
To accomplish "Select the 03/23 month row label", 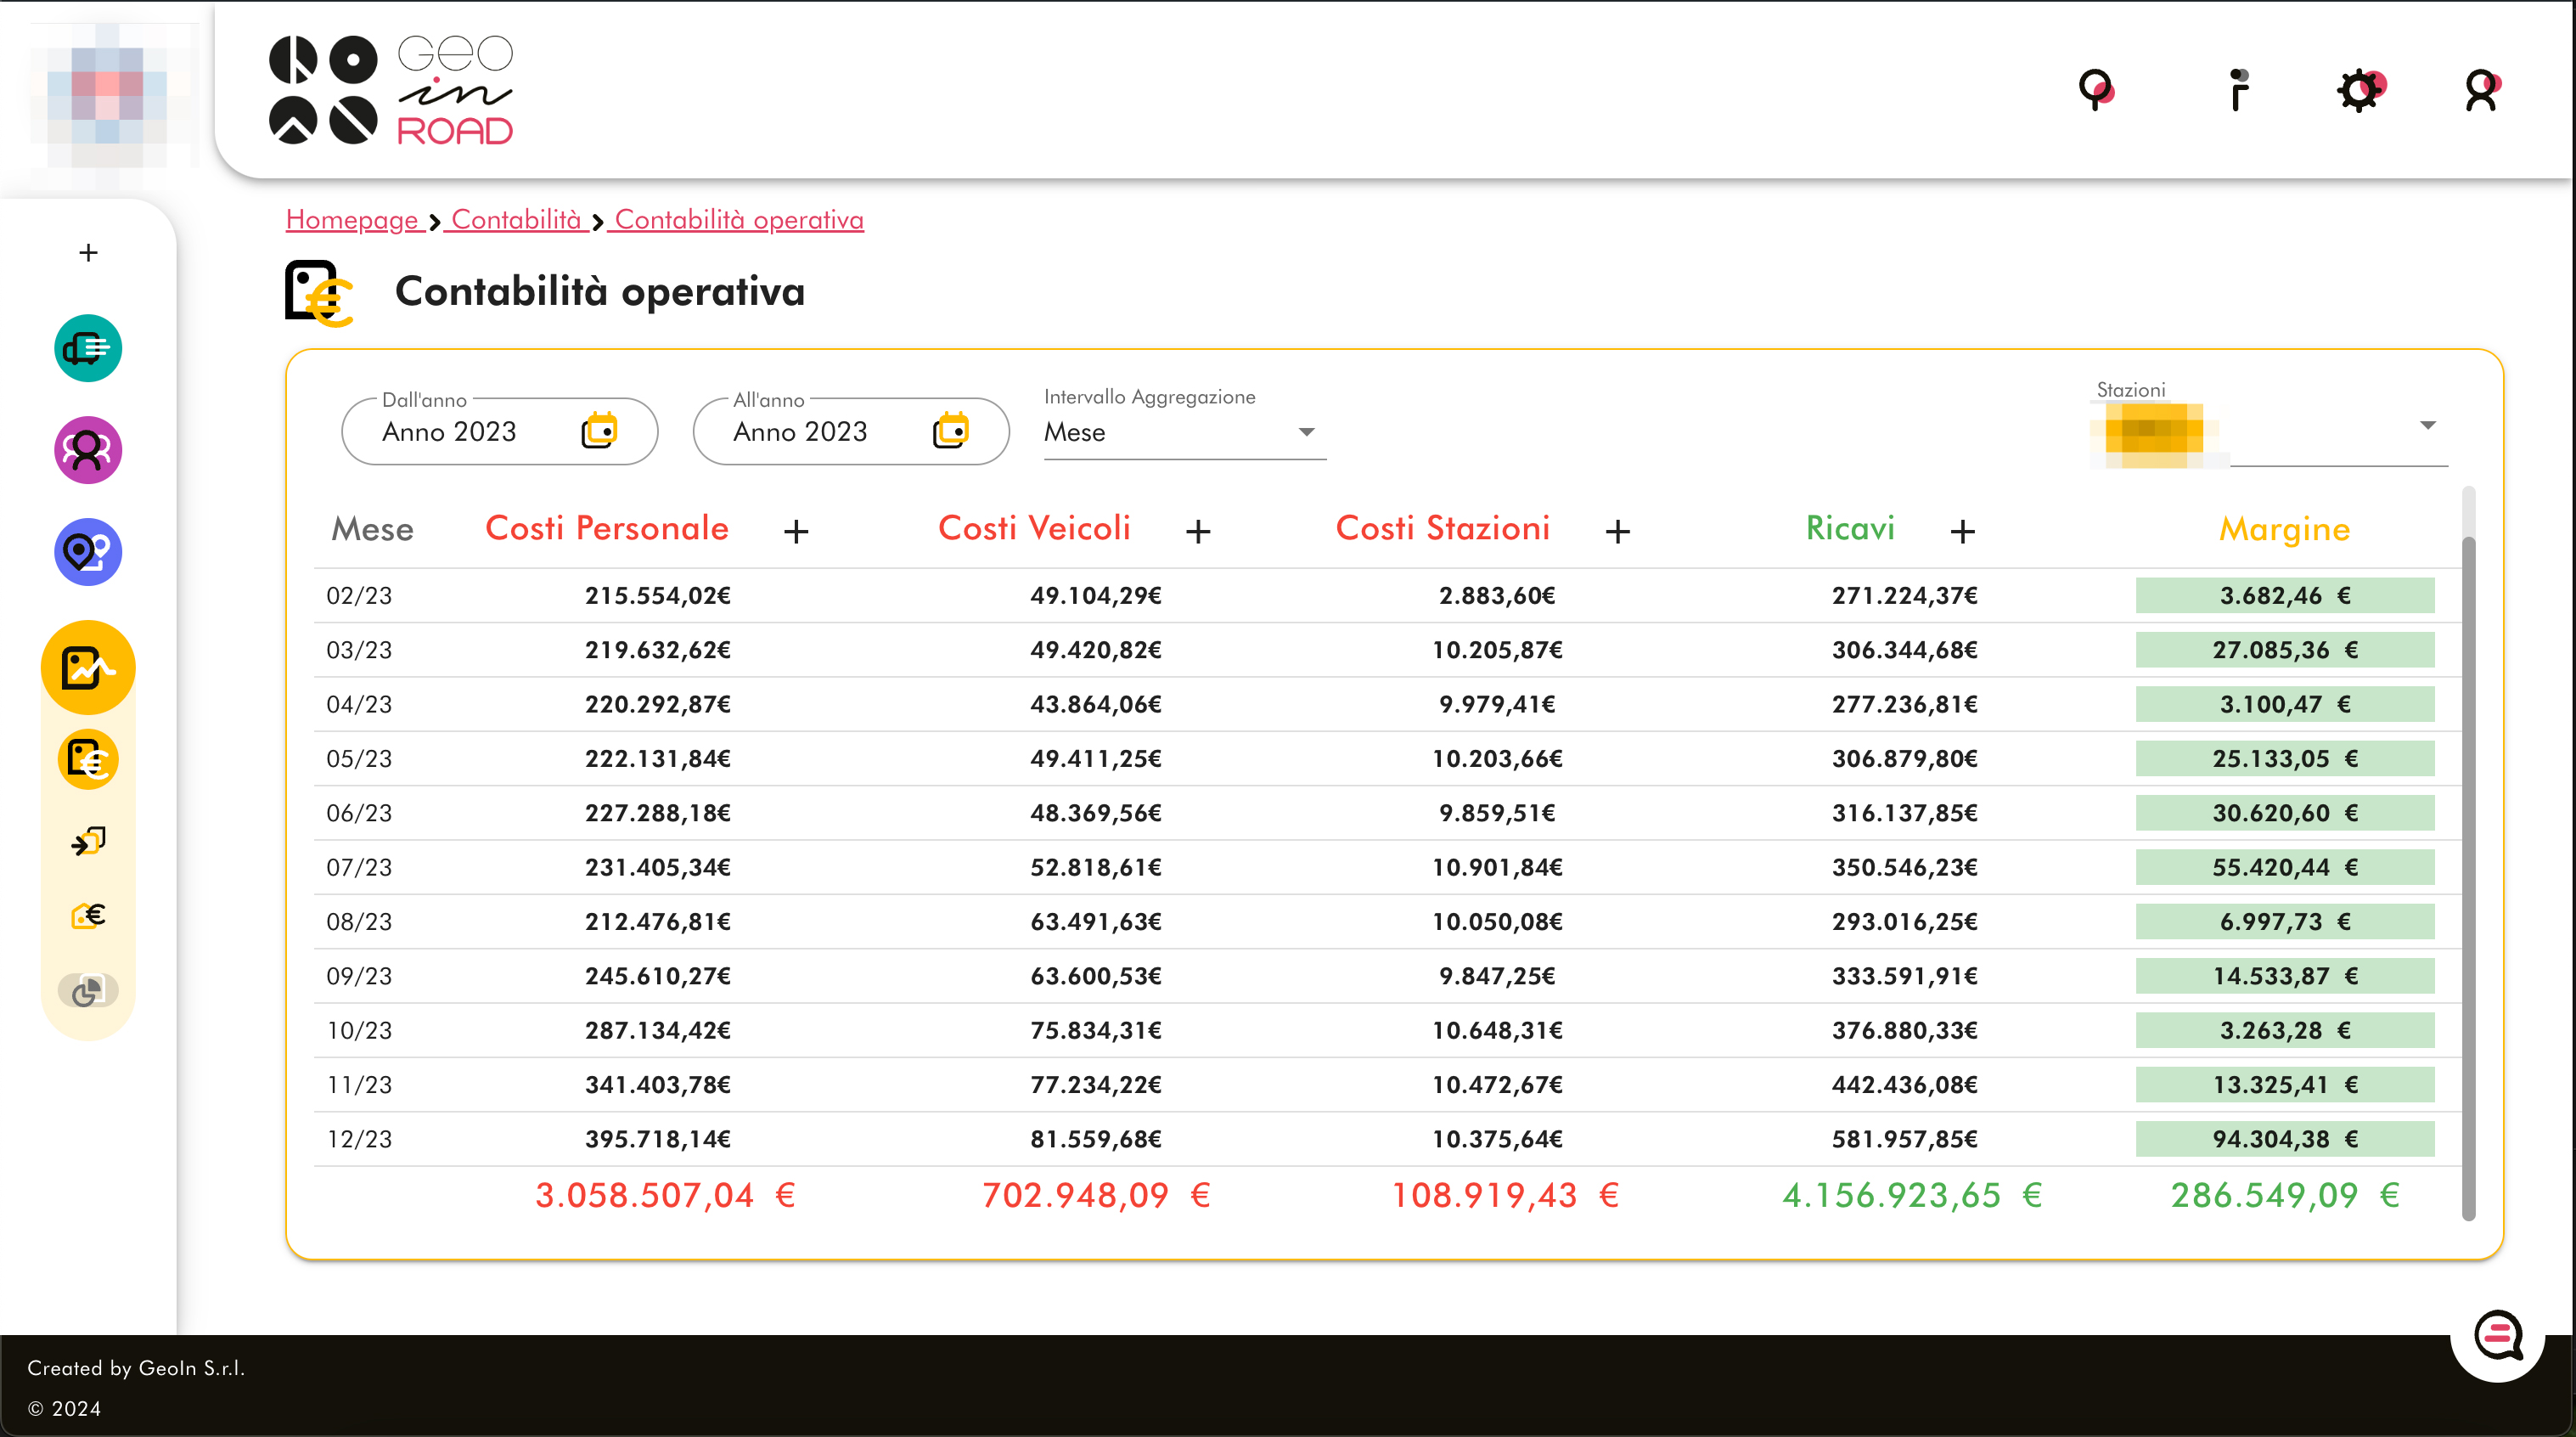I will pos(359,650).
